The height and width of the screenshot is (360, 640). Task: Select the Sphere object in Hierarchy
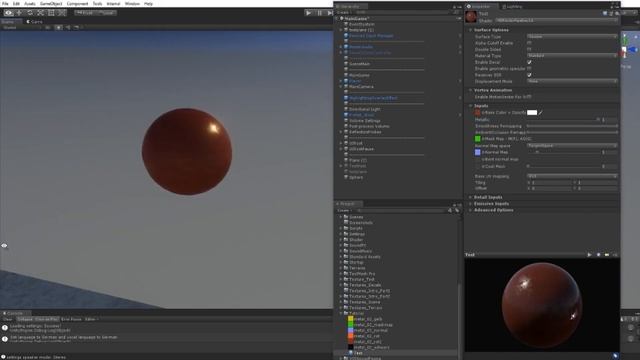click(x=356, y=177)
